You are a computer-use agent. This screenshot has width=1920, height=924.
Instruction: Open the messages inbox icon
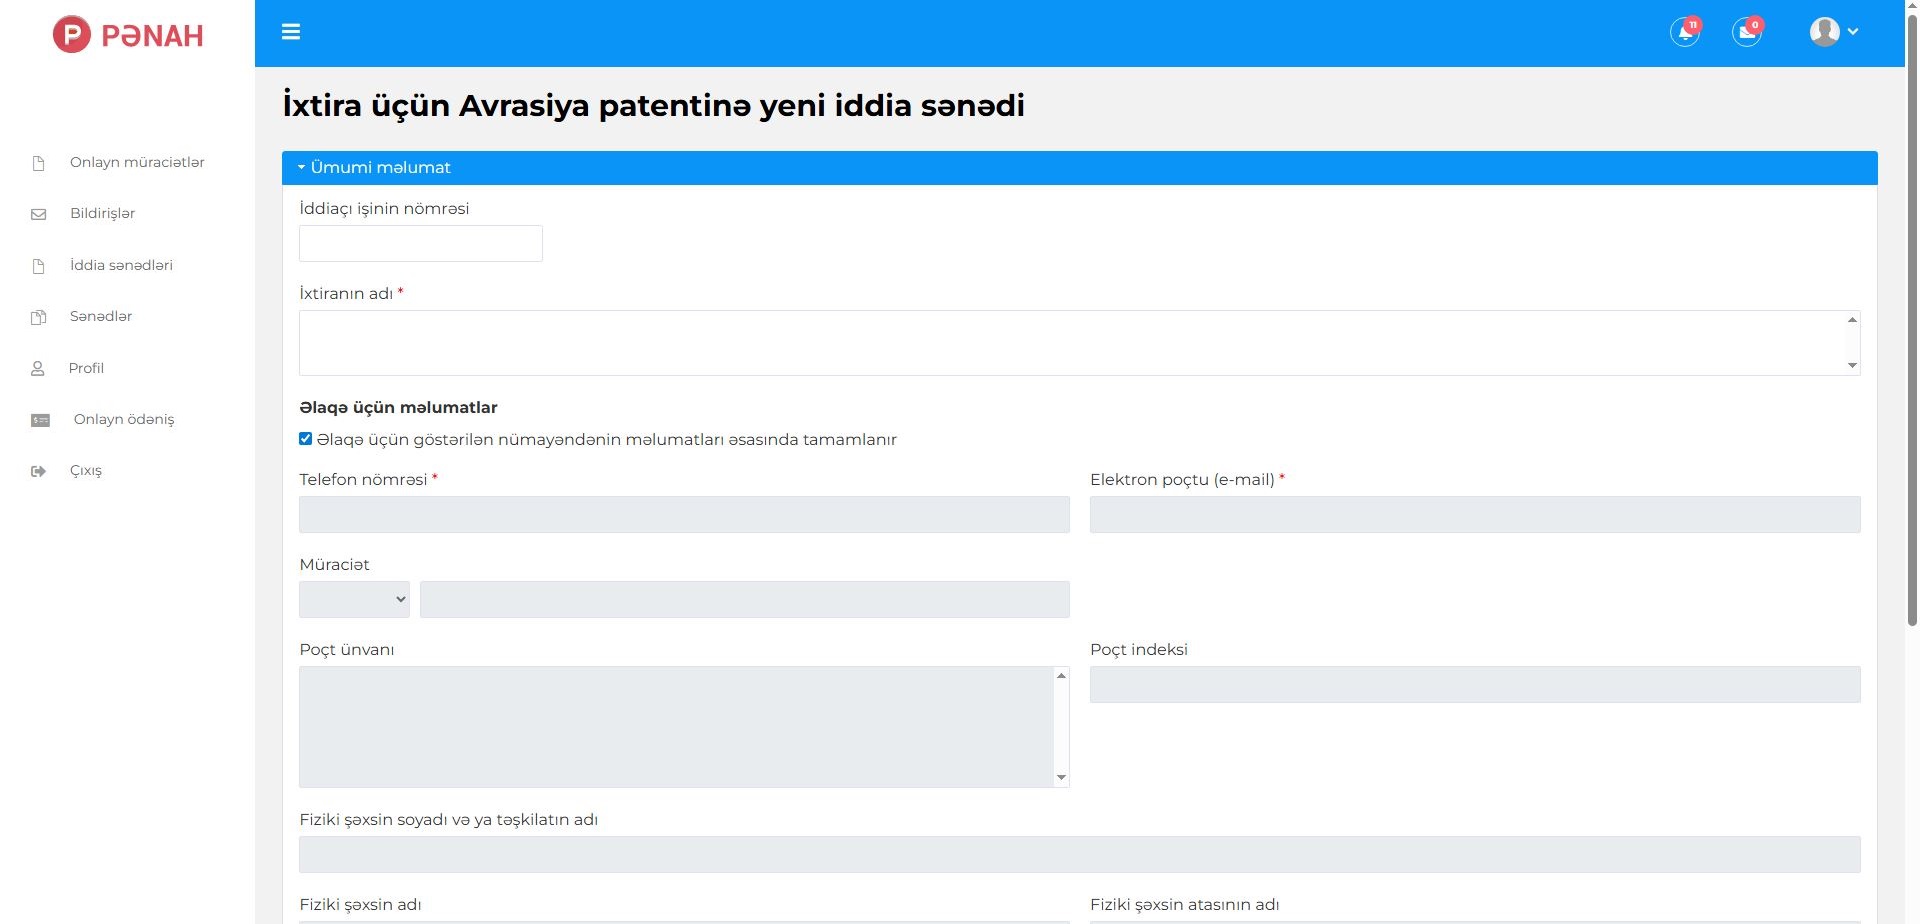[x=1746, y=32]
